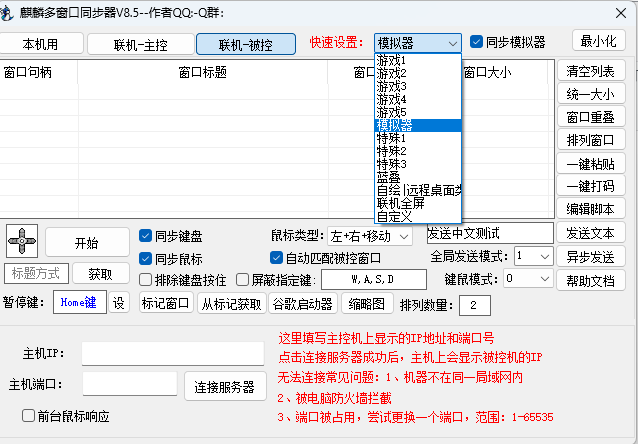Switch to the 联机-主控 tab
Viewport: 638px width, 444px height.
coord(140,44)
